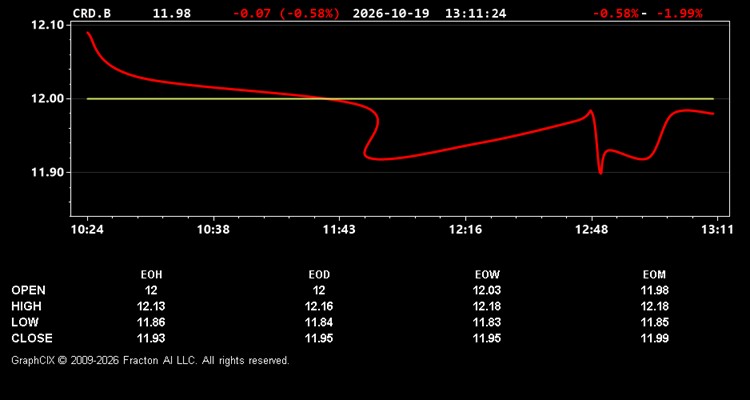Screen dimensions: 750x400
Task: Click the OPEN row label
Action: (29, 290)
